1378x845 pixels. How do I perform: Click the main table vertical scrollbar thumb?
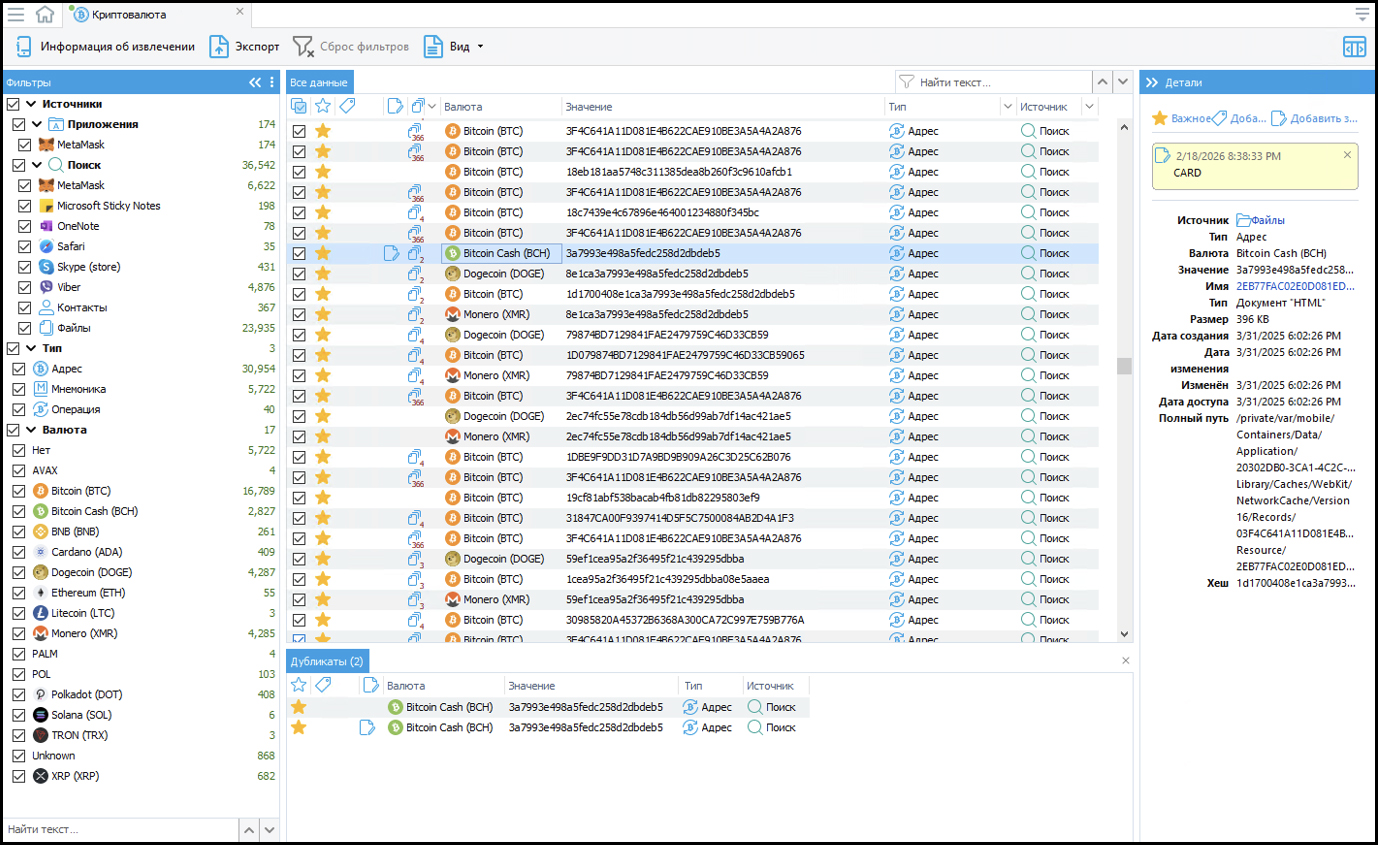click(1124, 366)
